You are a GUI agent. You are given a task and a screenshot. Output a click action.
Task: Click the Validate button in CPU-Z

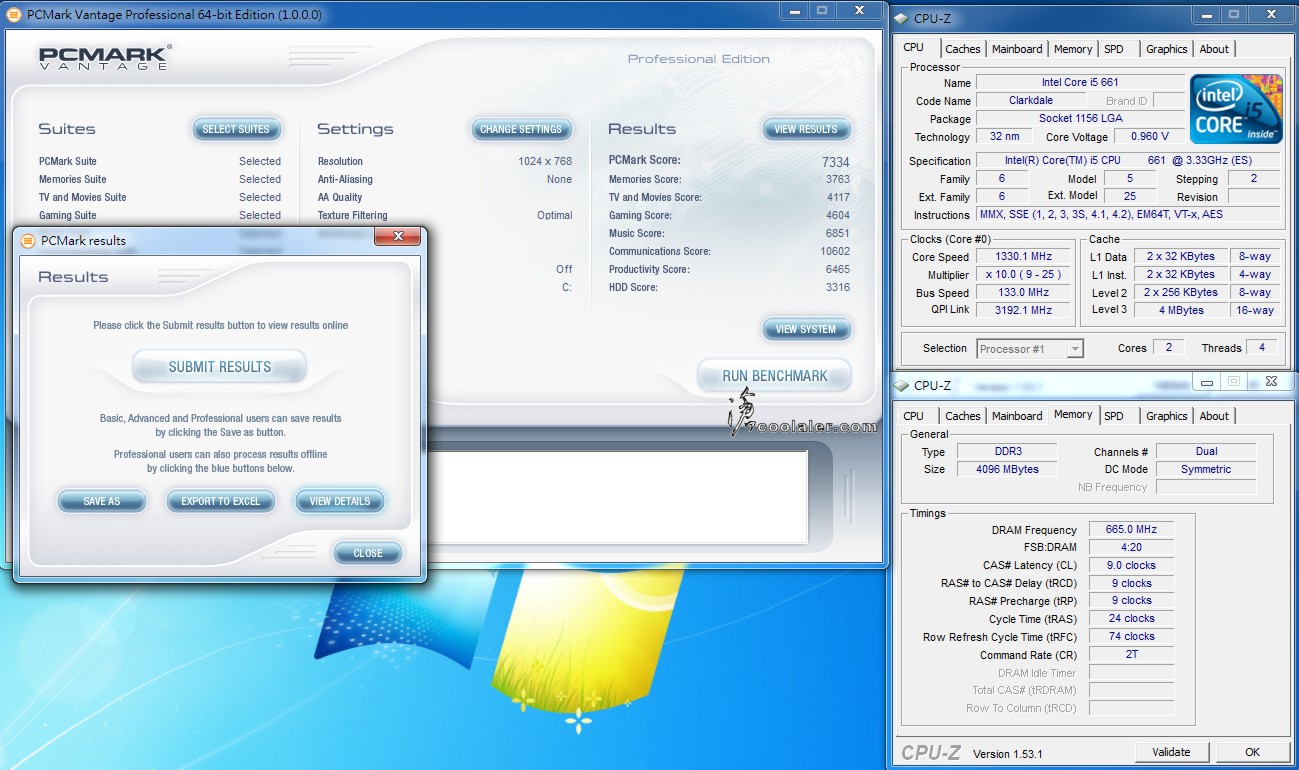1171,752
